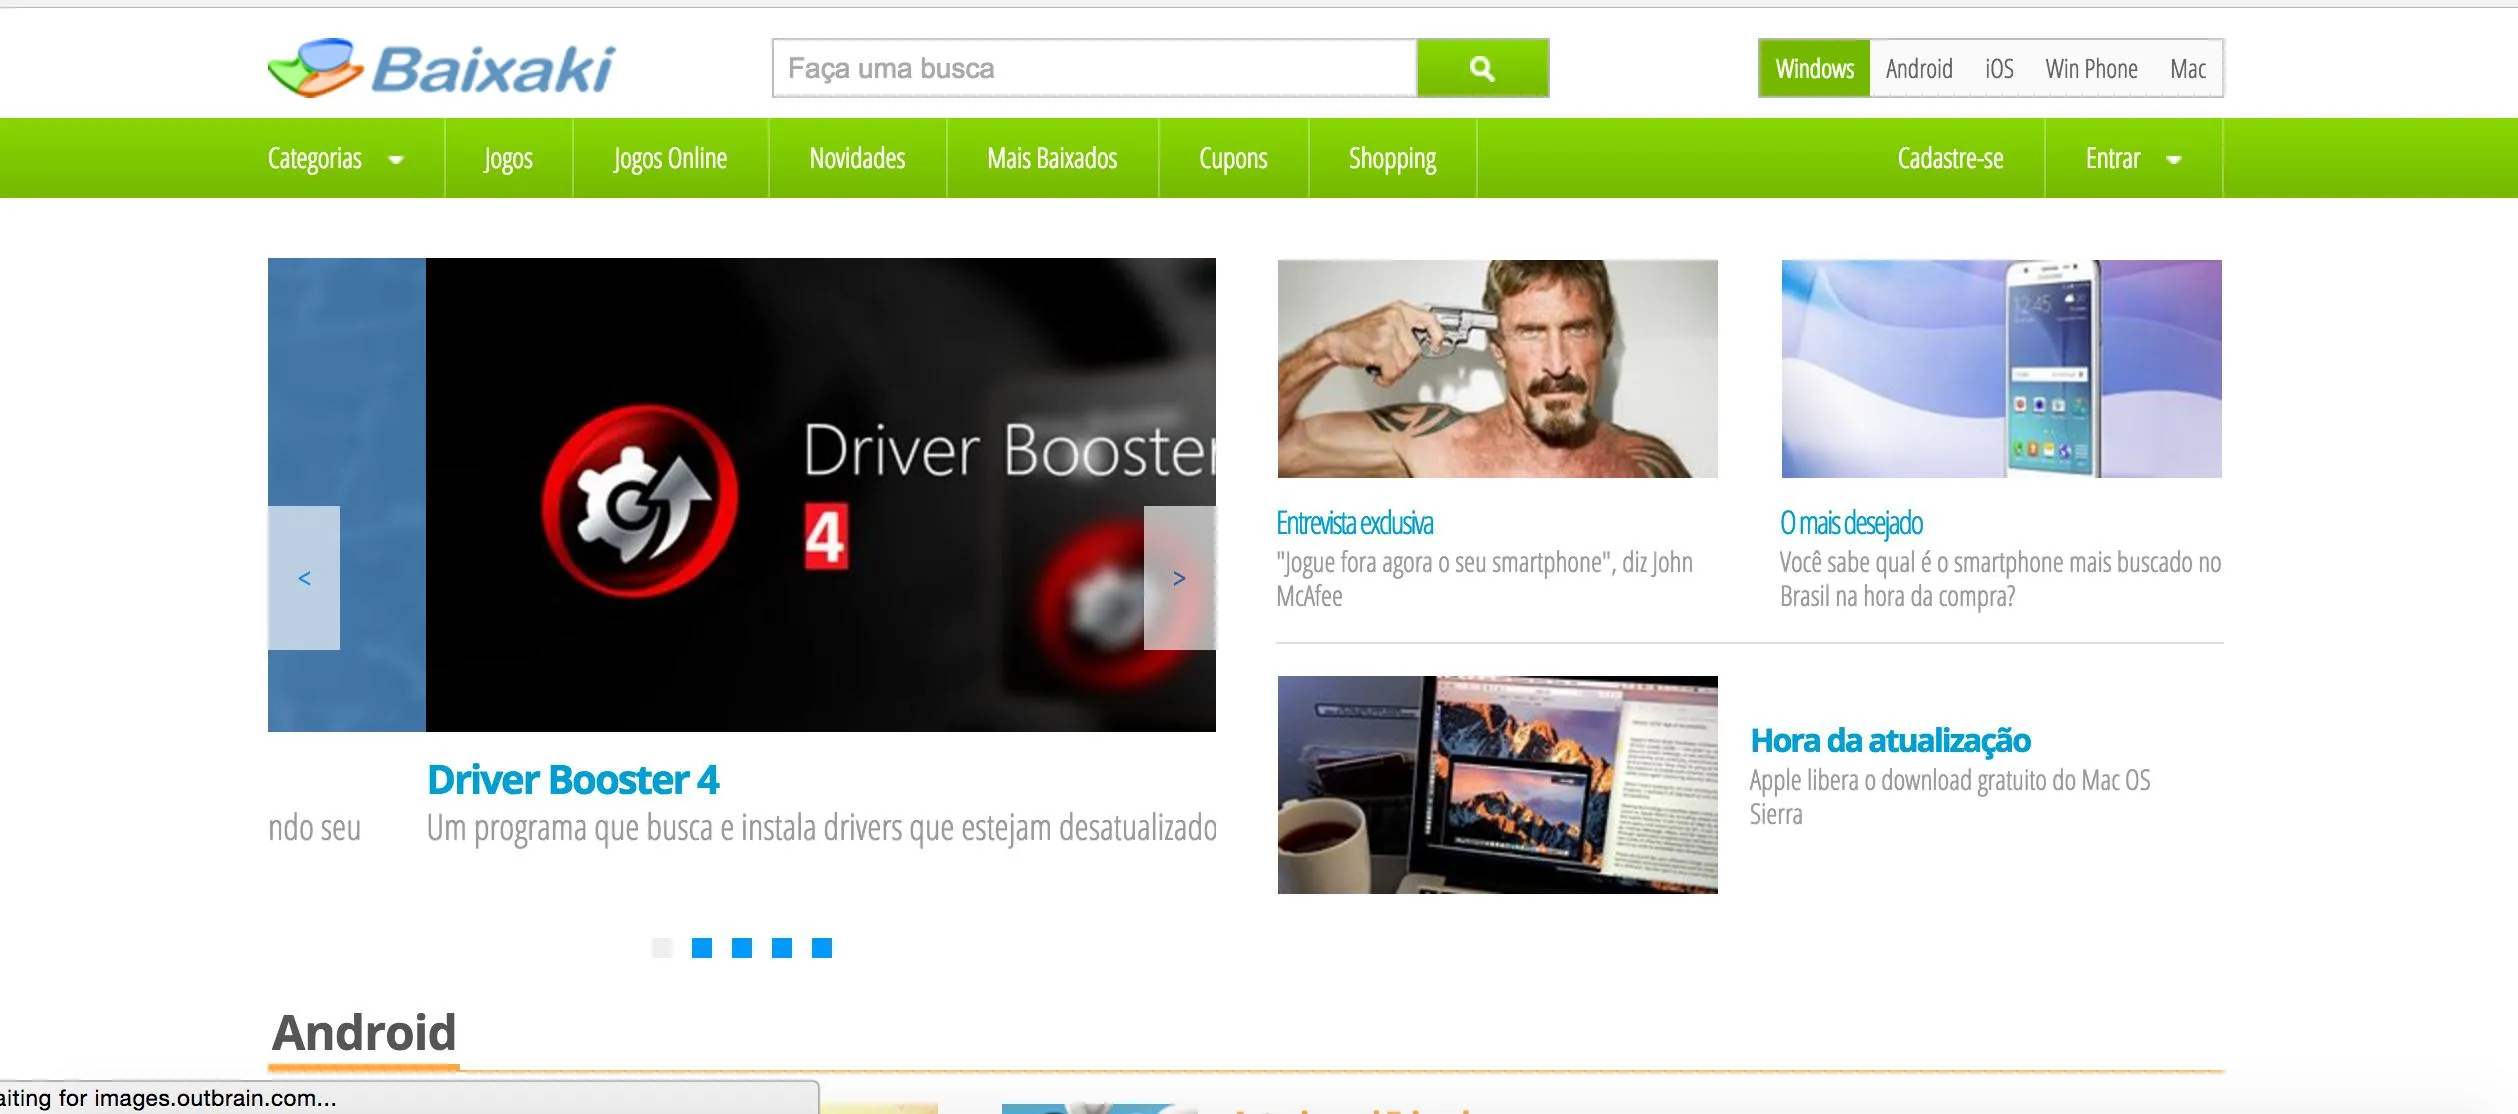Click the Baixaki logo
Viewport: 2518px width, 1114px height.
[441, 68]
